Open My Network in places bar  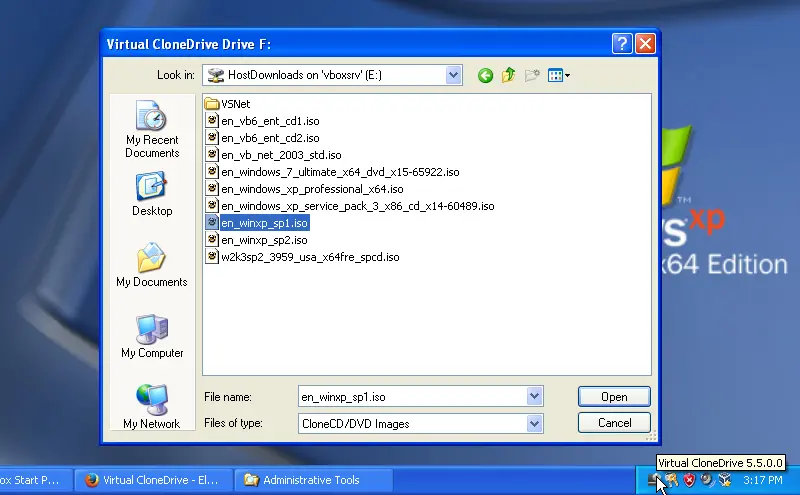coord(152,407)
